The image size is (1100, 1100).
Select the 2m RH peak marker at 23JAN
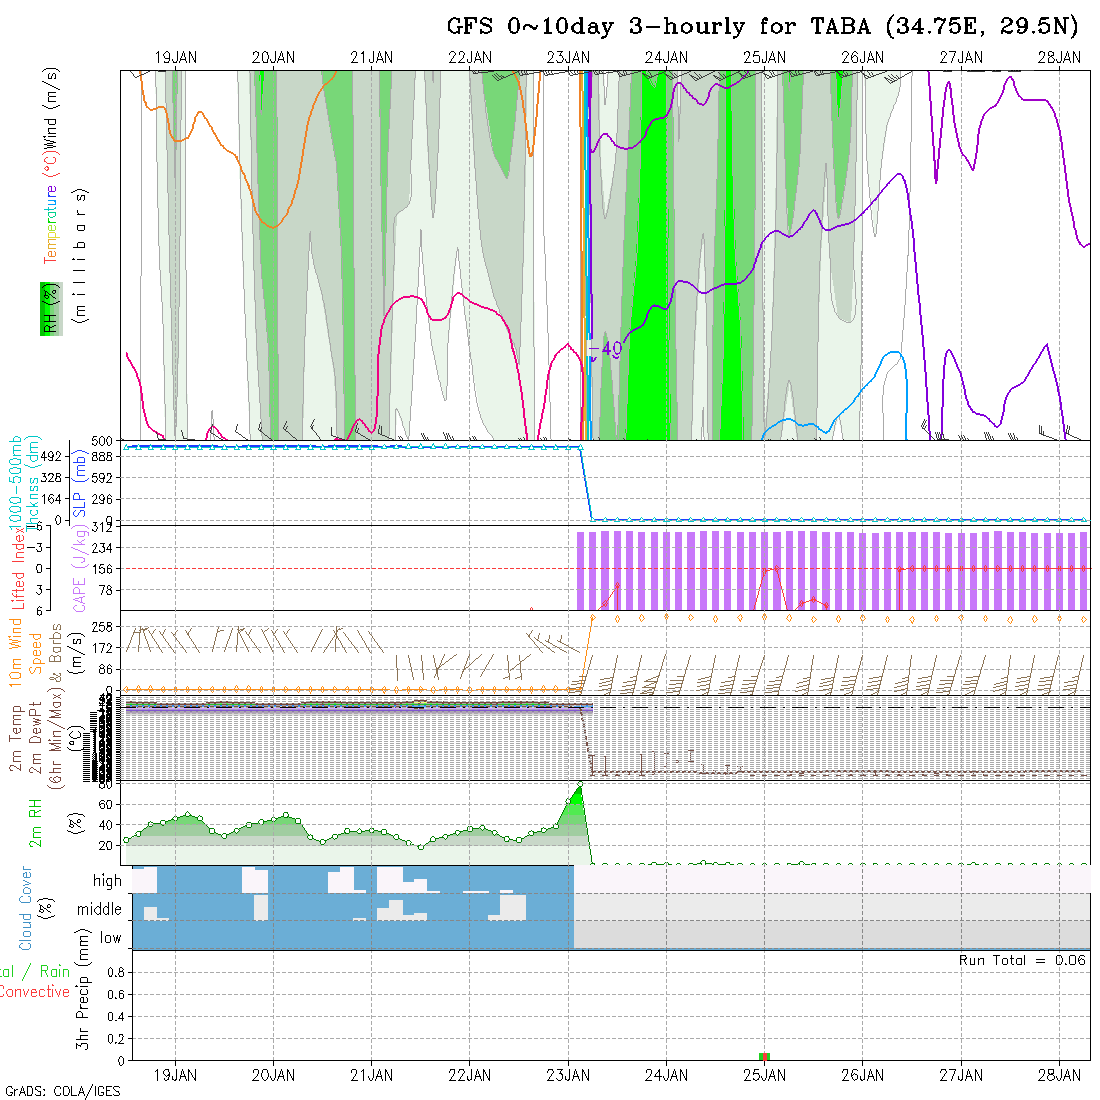(579, 784)
